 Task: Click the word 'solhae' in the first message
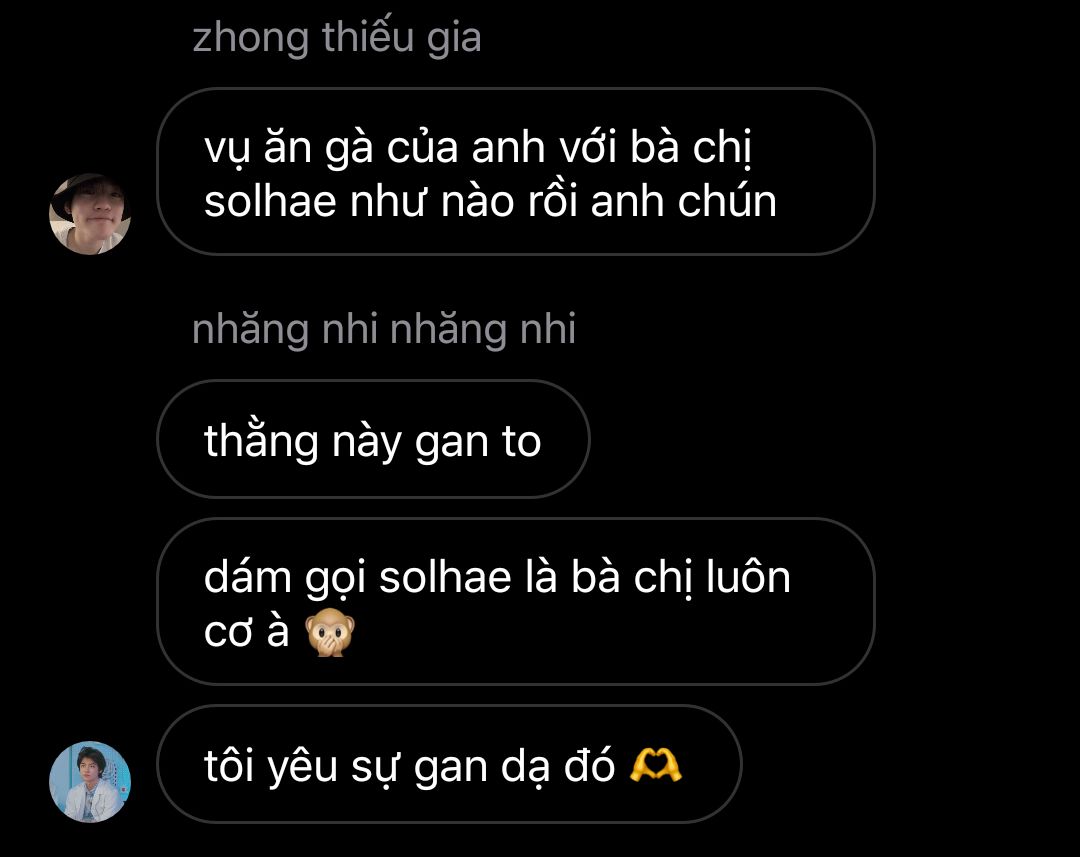271,201
